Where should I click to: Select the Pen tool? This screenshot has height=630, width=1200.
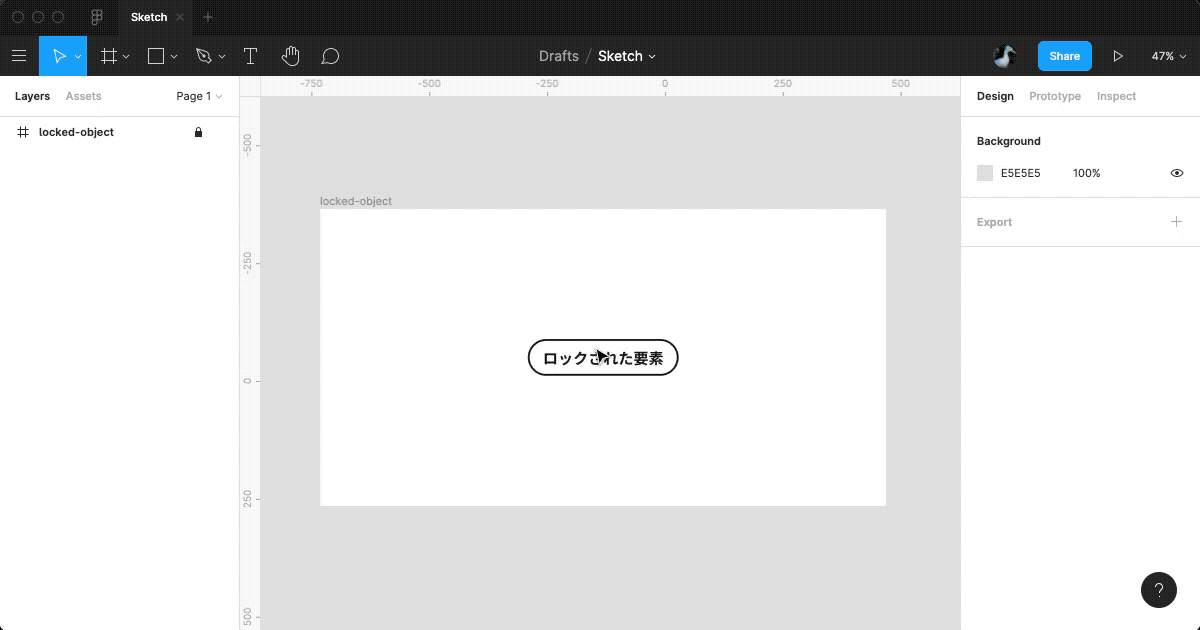(204, 57)
